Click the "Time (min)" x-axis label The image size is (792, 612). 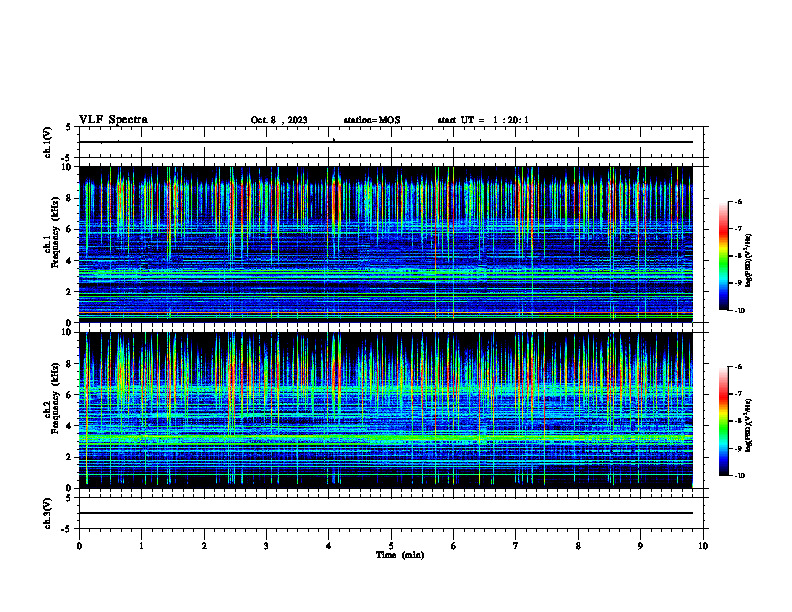tap(400, 555)
